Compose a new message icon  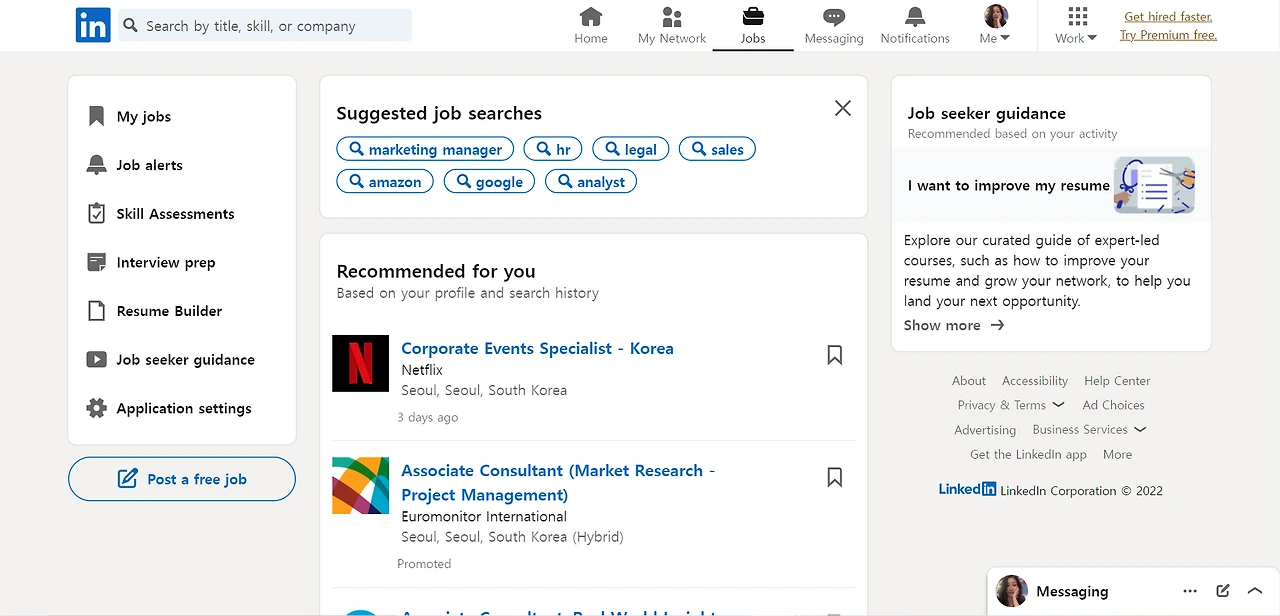click(1223, 591)
